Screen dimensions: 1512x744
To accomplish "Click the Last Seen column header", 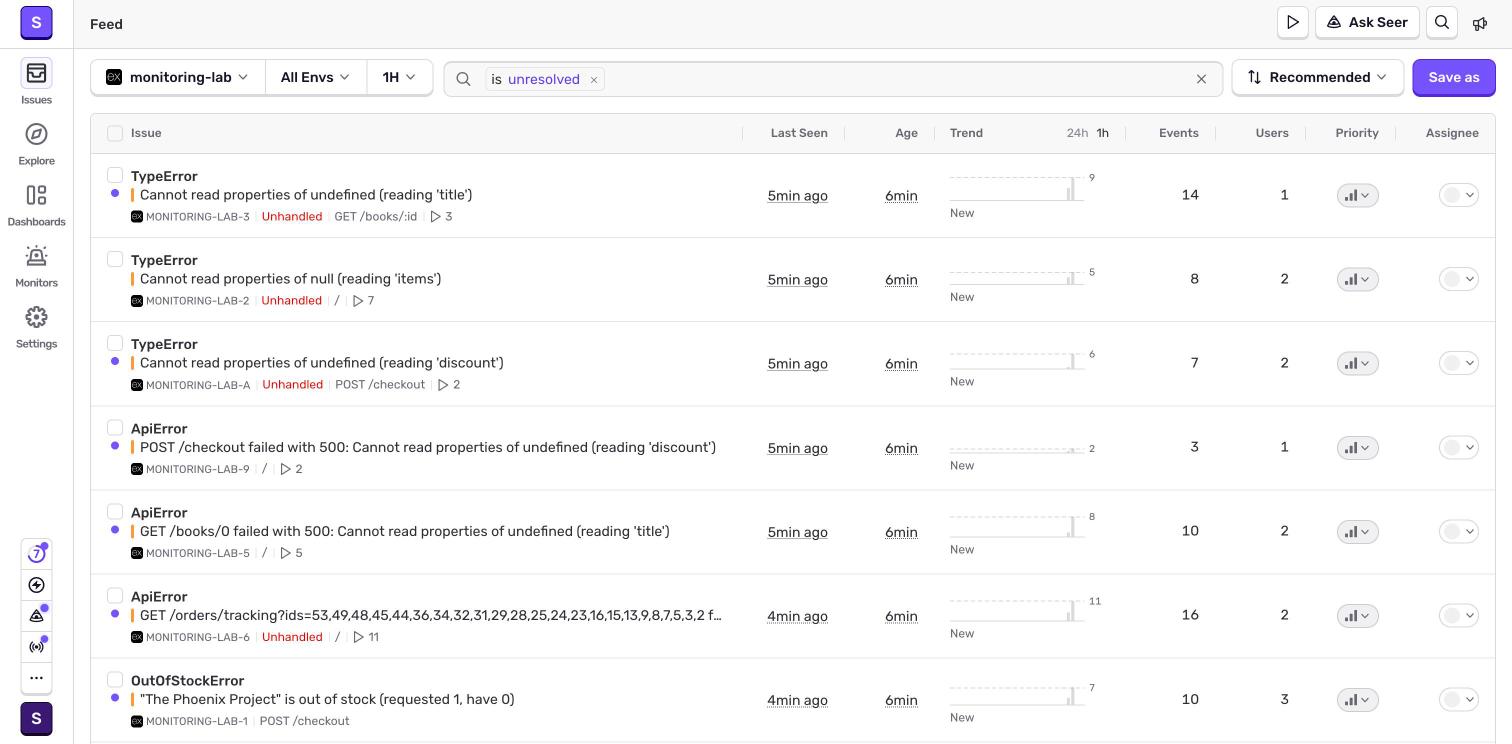I will (799, 133).
